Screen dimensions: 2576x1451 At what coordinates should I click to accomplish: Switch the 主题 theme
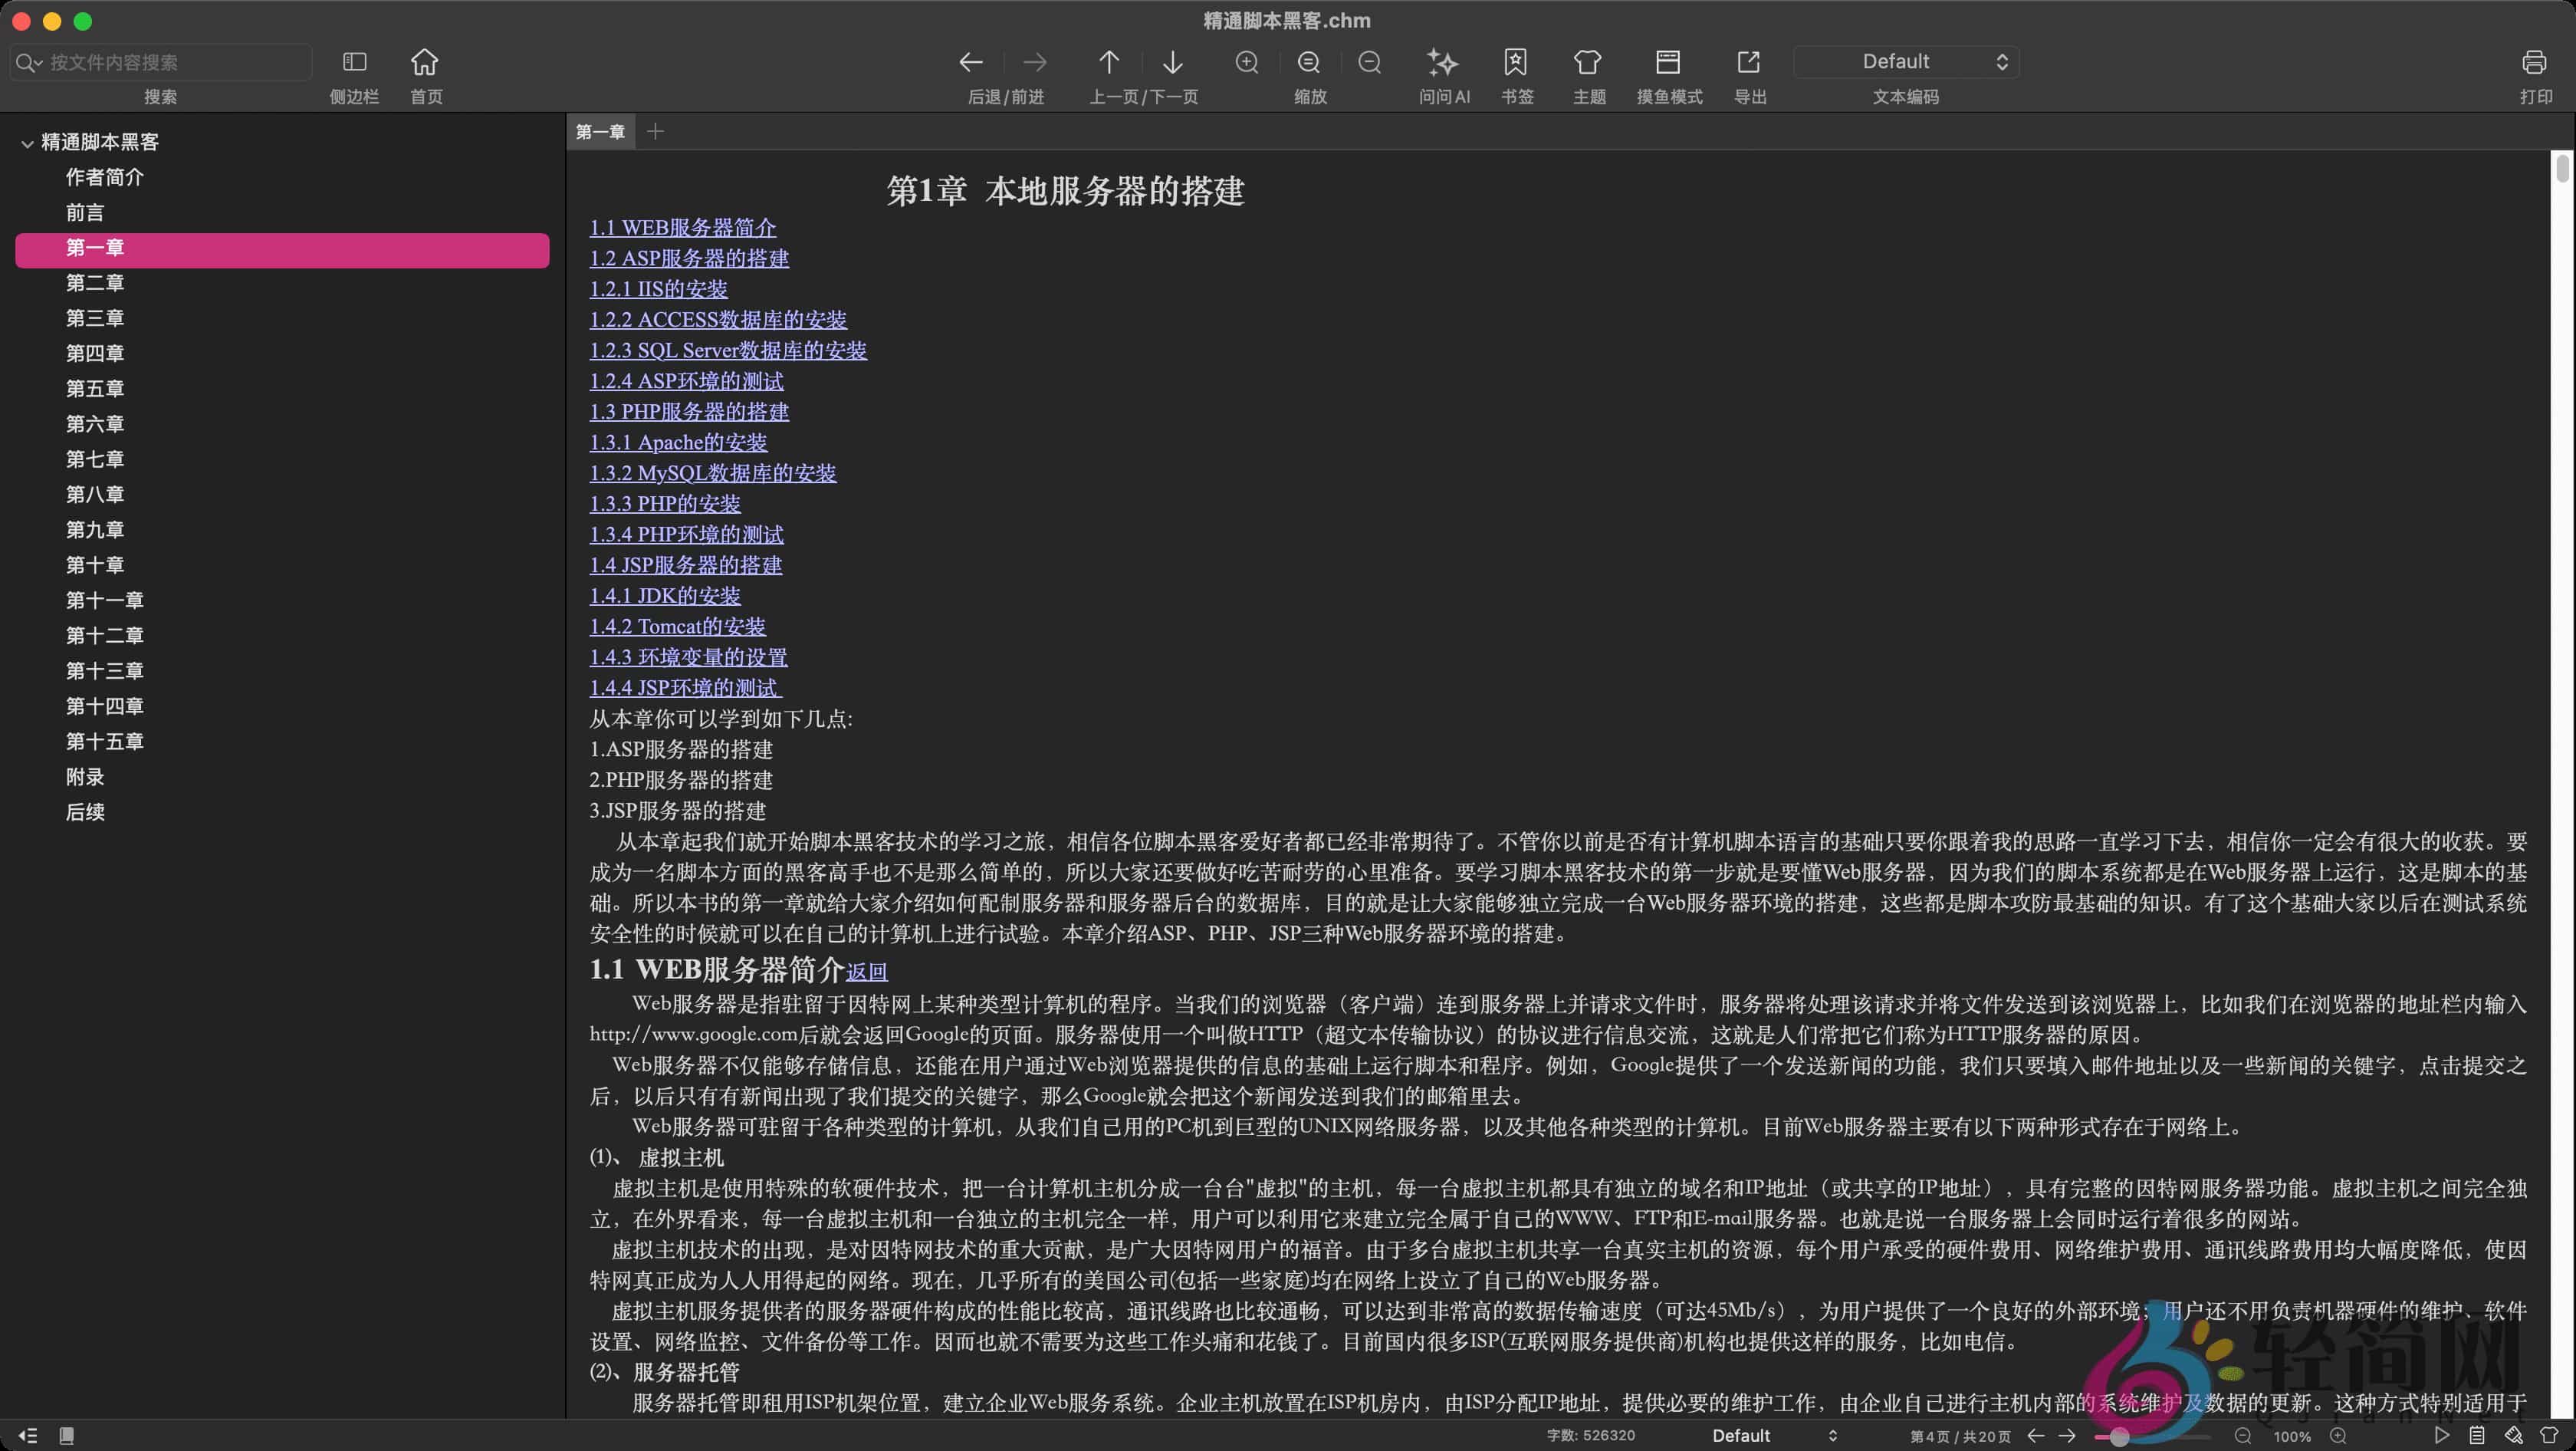pos(1587,62)
